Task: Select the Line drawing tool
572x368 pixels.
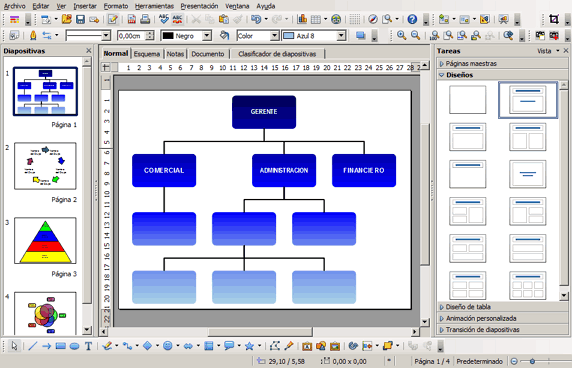Action: point(33,346)
